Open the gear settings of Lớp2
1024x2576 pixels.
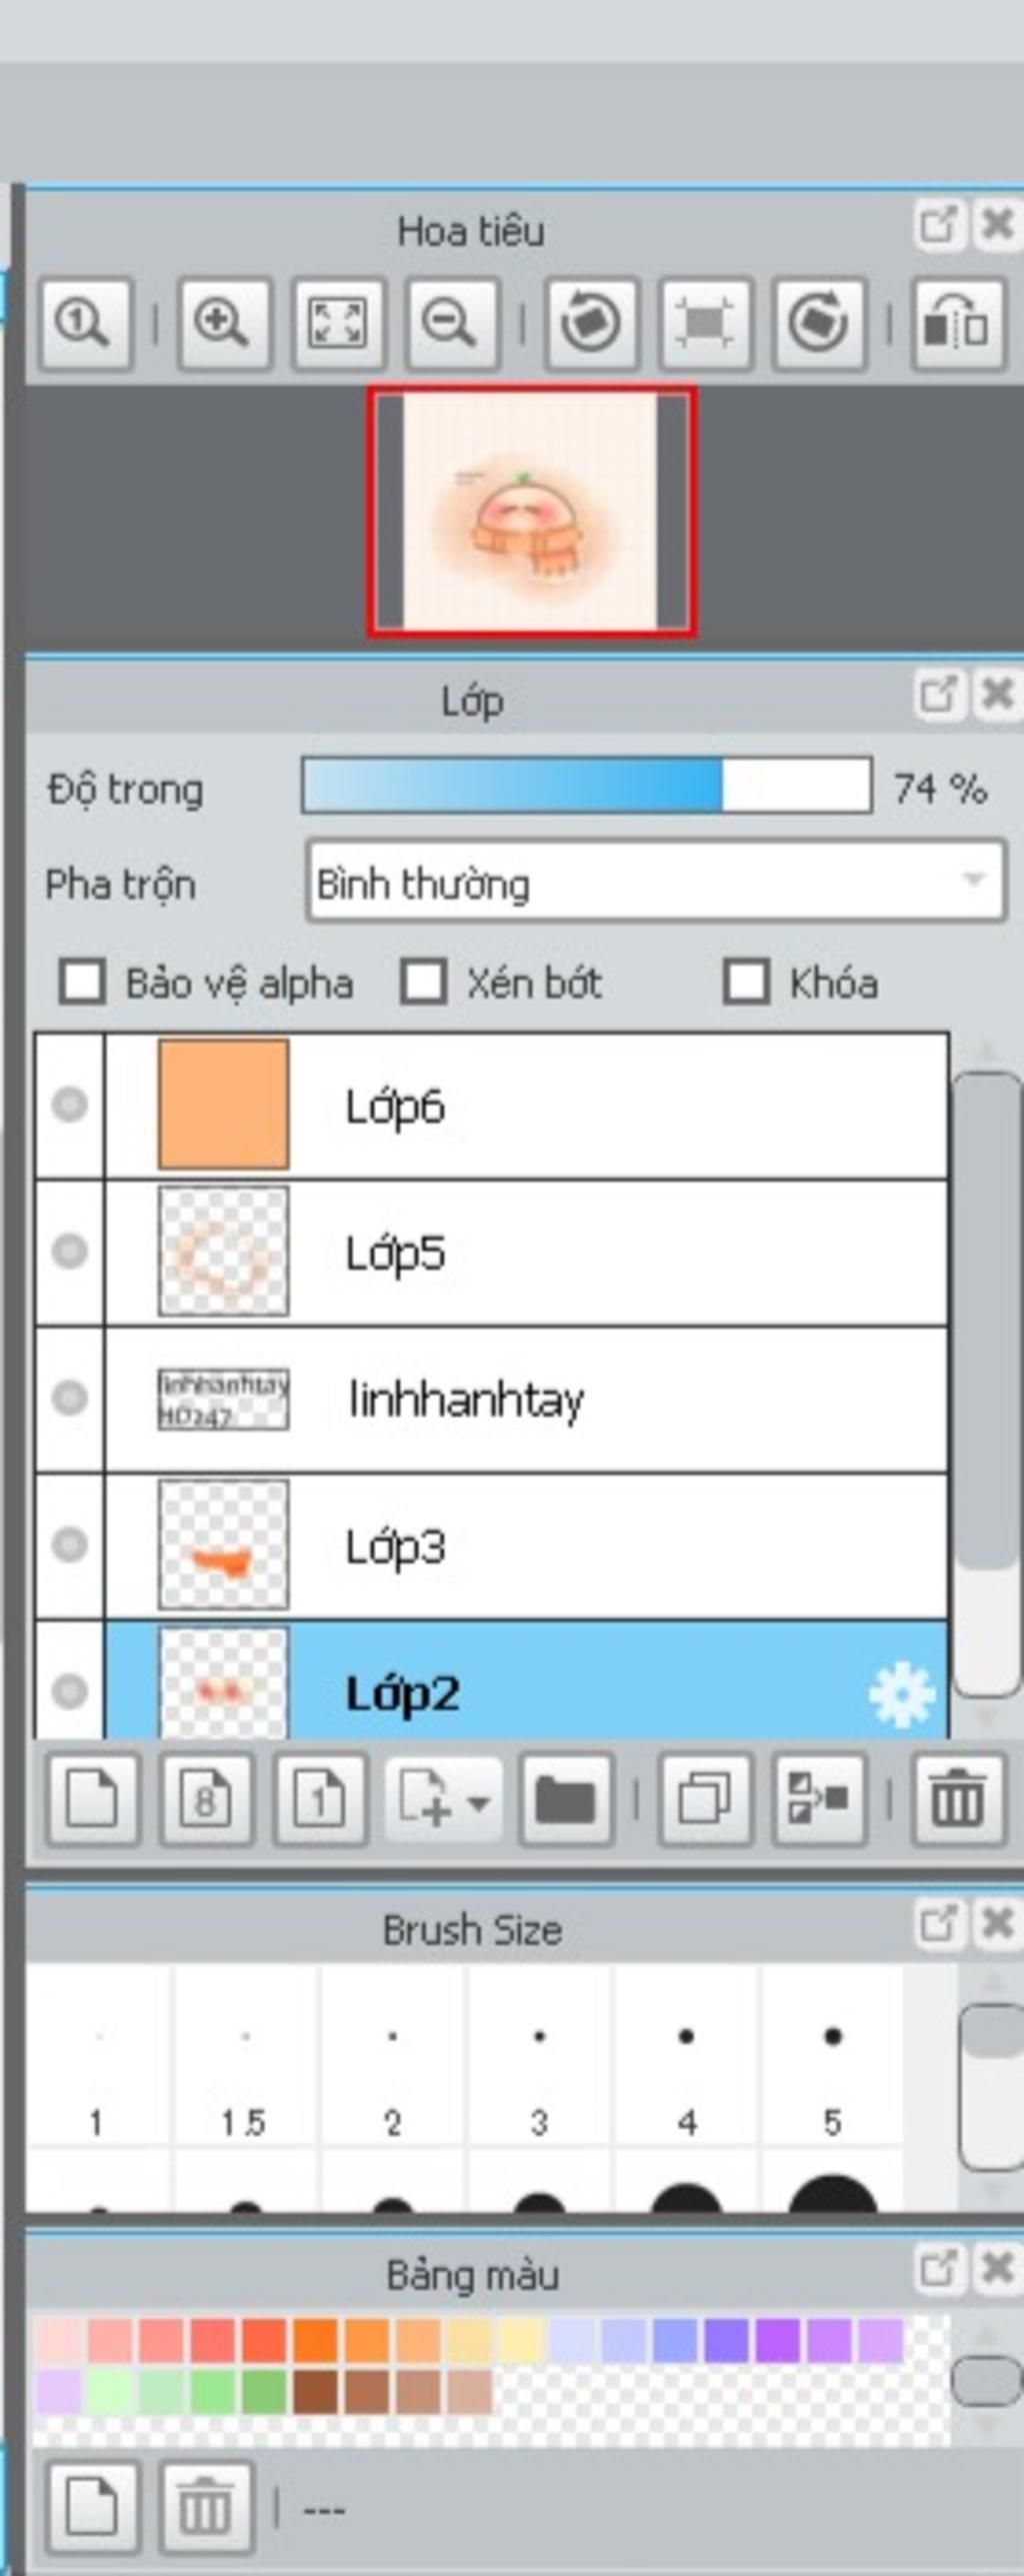(x=902, y=1694)
